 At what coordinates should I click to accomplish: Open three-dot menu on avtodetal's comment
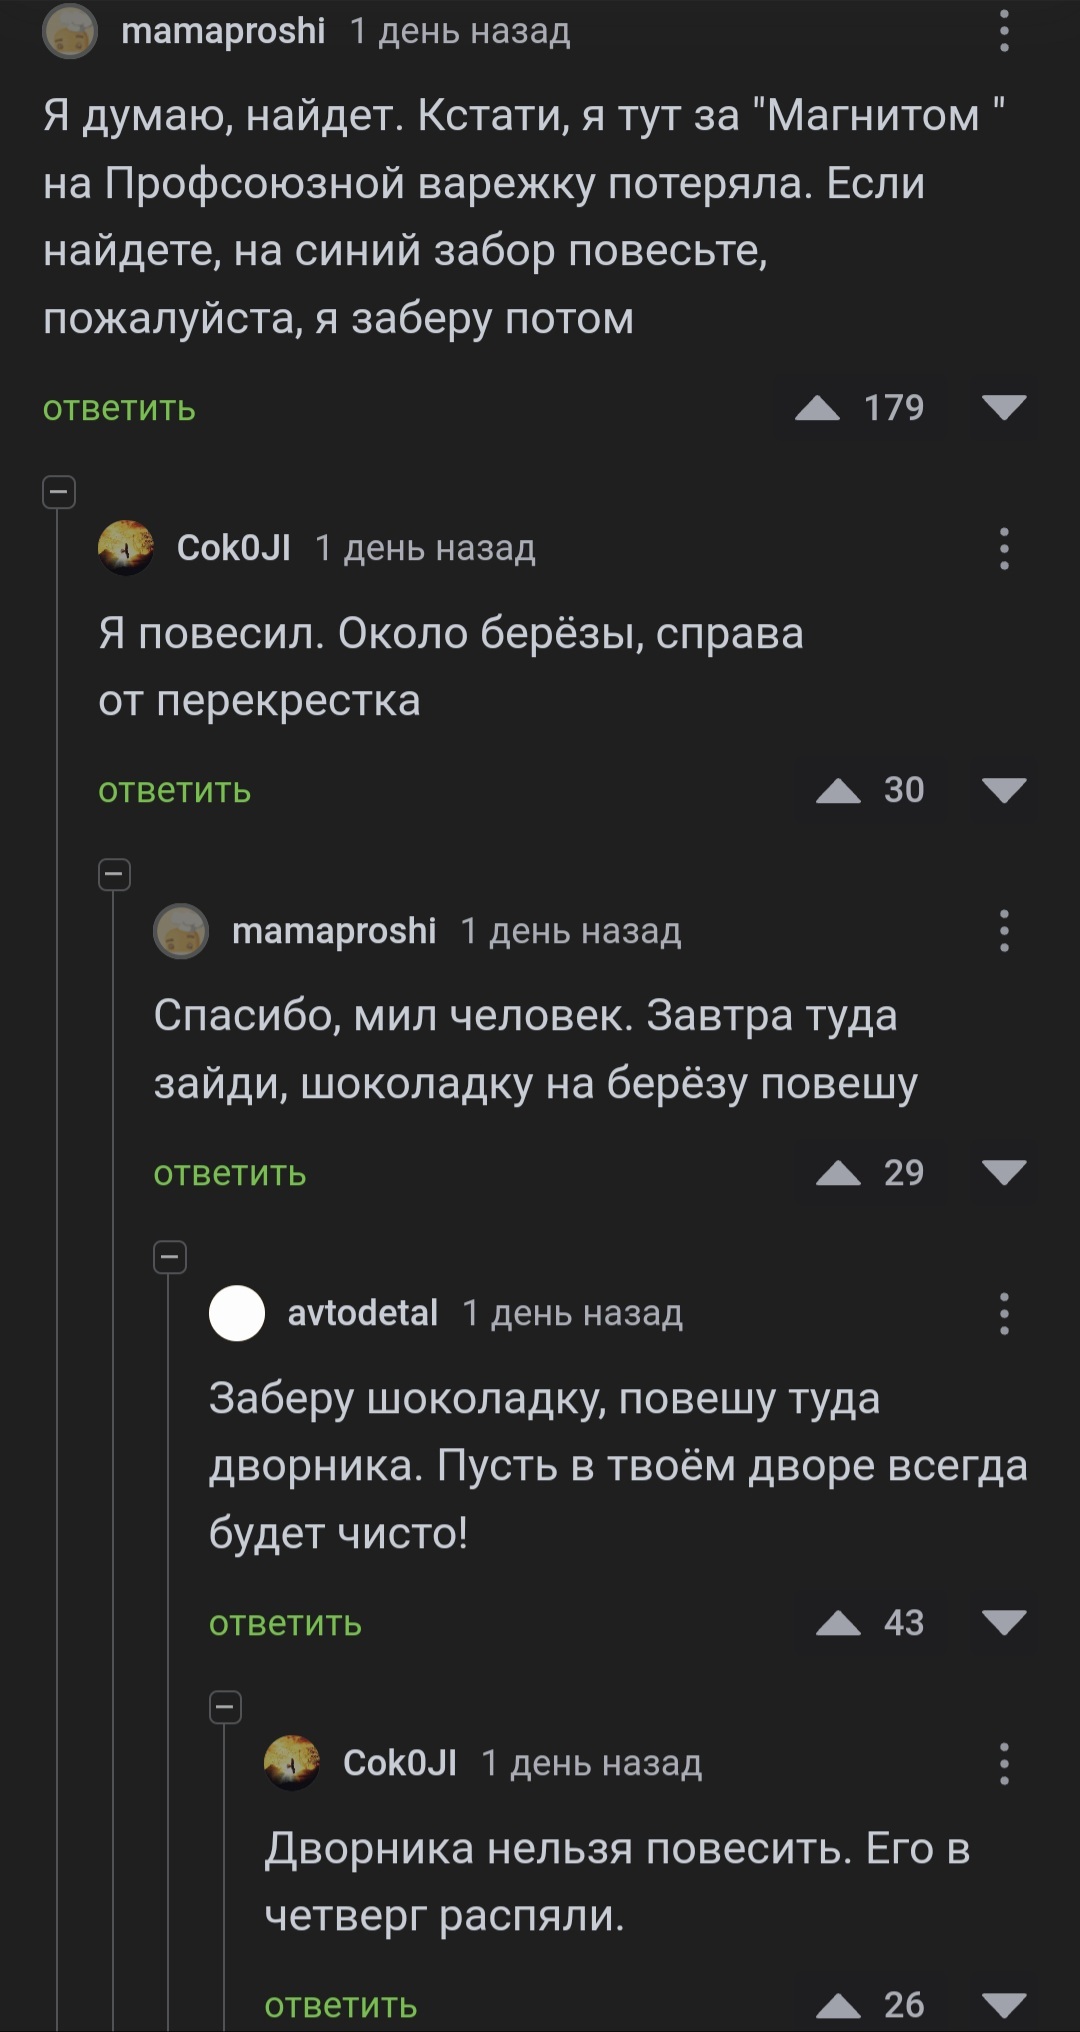[x=1004, y=1314]
